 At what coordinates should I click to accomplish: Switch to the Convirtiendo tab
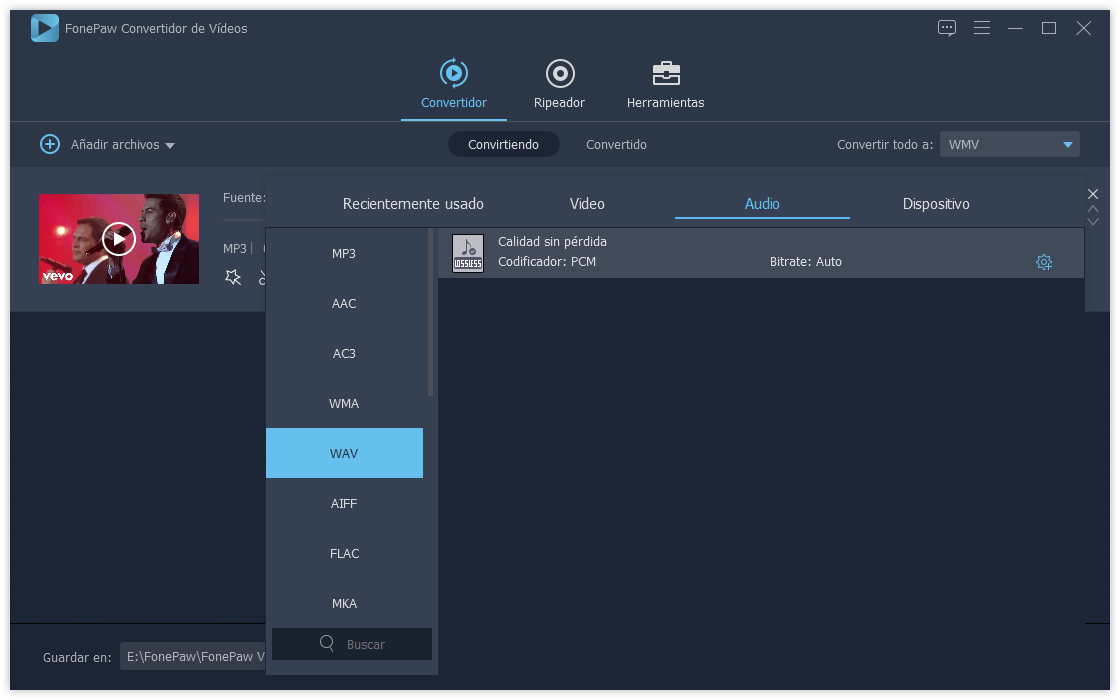(503, 144)
